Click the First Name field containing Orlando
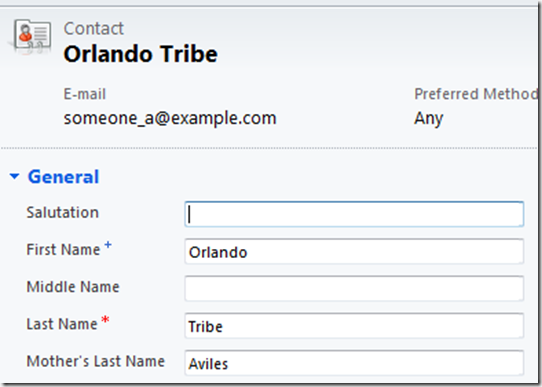Viewport: 542px width, 387px height. click(x=354, y=252)
